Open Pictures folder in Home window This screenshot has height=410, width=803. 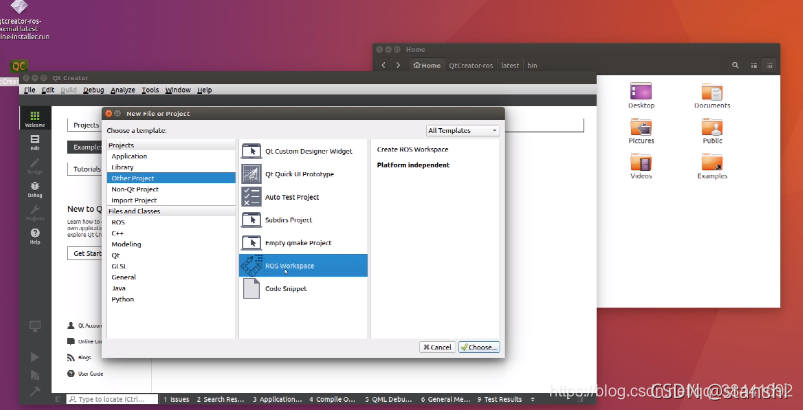pos(641,131)
